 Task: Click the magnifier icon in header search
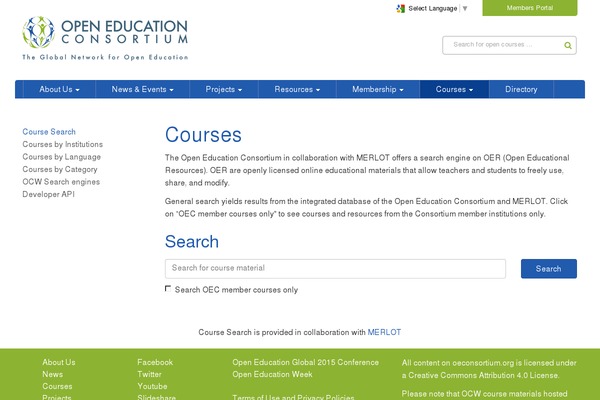point(568,46)
